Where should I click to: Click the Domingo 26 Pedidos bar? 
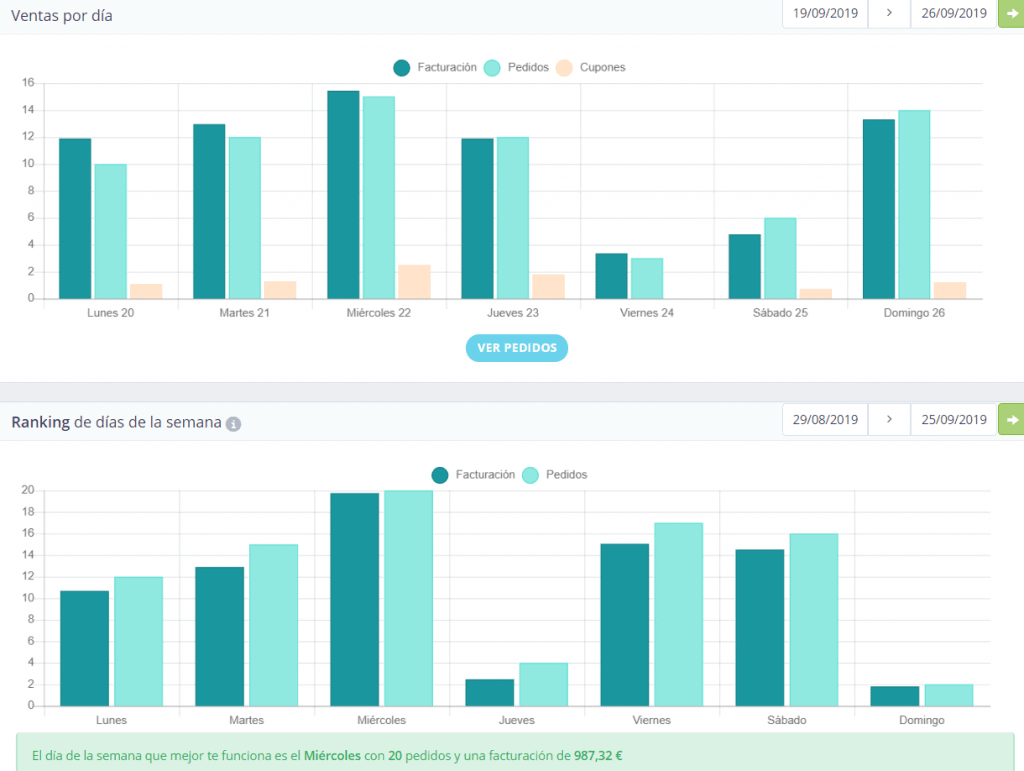click(914, 204)
